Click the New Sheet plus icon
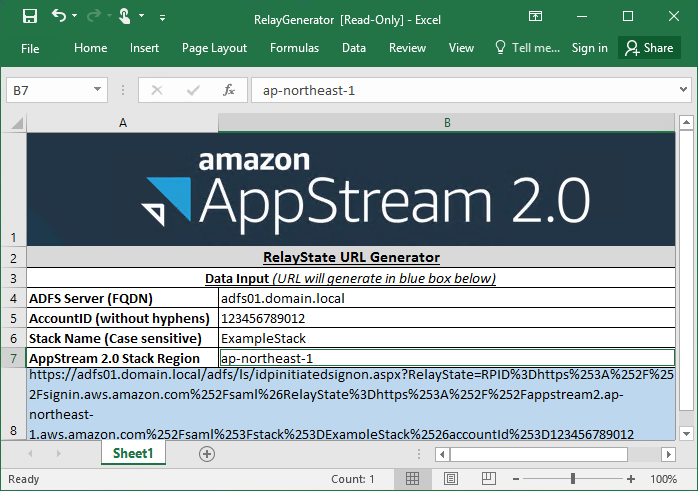698x491 pixels. tap(207, 454)
